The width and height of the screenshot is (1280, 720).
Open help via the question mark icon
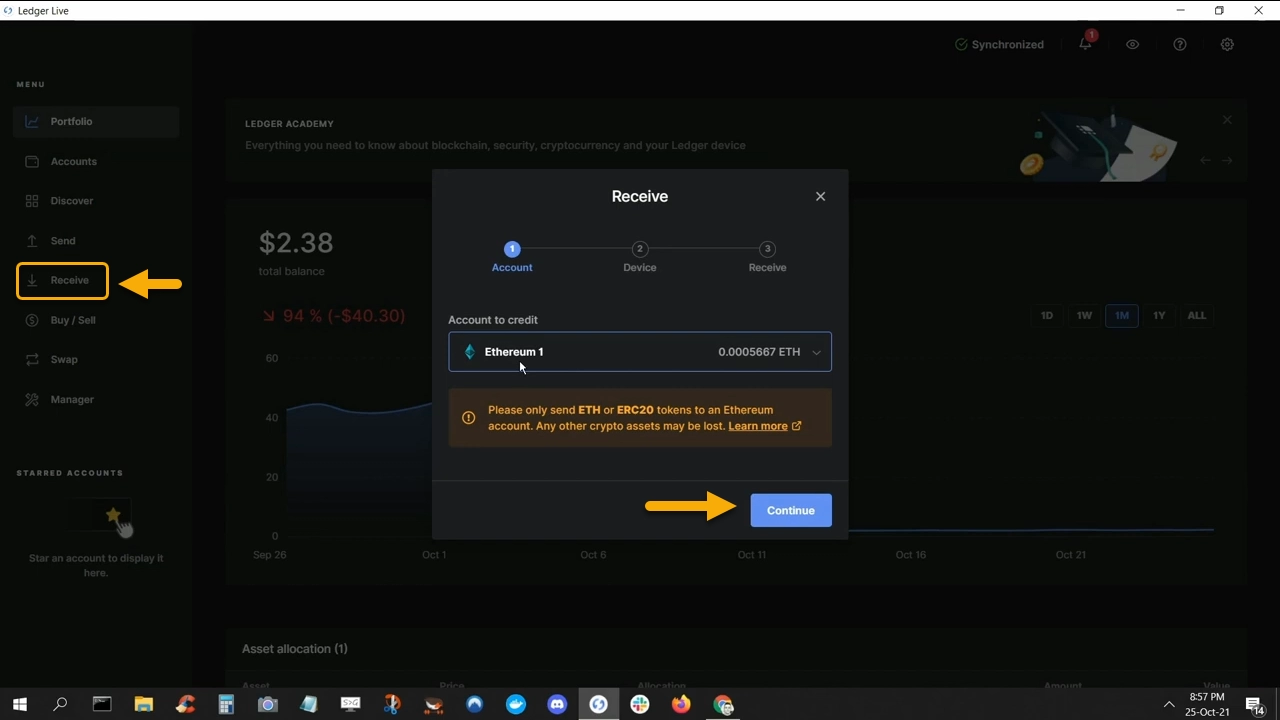1180,44
